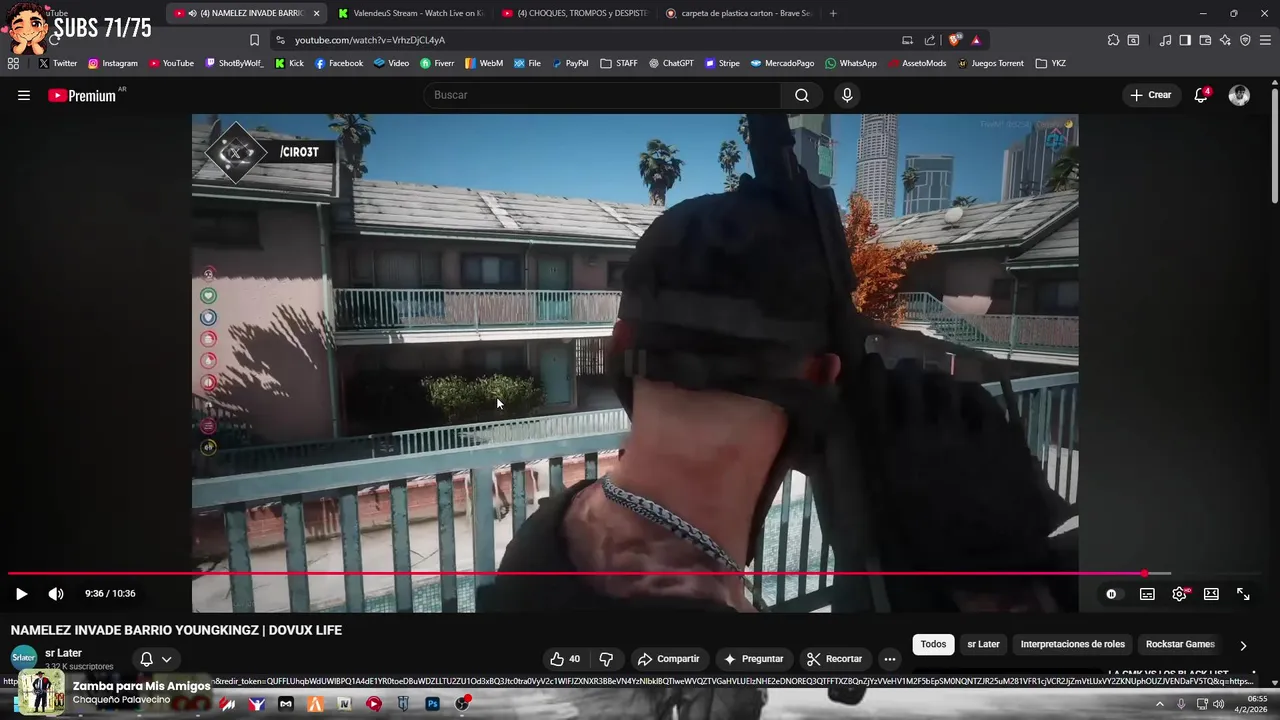Open Brave Shields lion icon
Screen dimensions: 1280x720
(x=955, y=40)
